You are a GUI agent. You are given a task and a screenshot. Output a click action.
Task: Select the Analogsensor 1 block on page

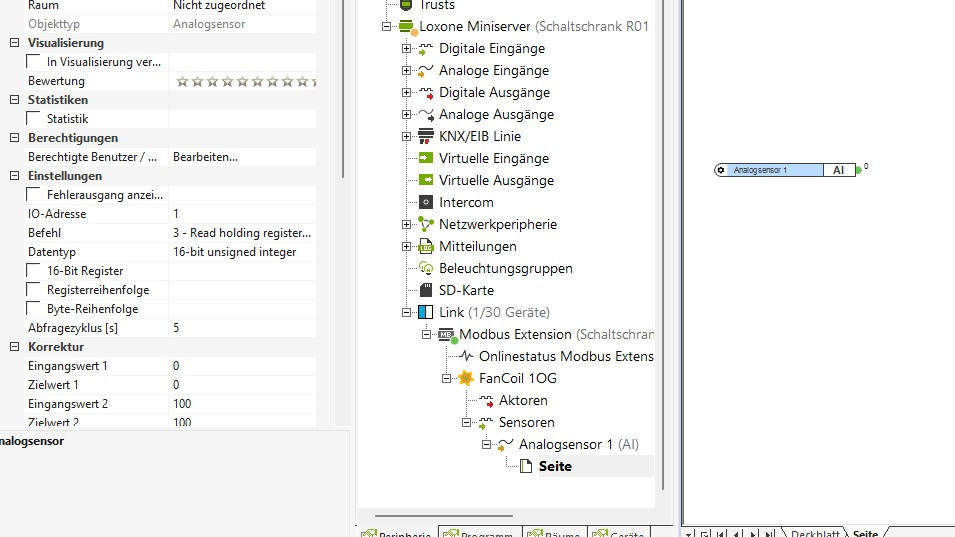click(785, 170)
